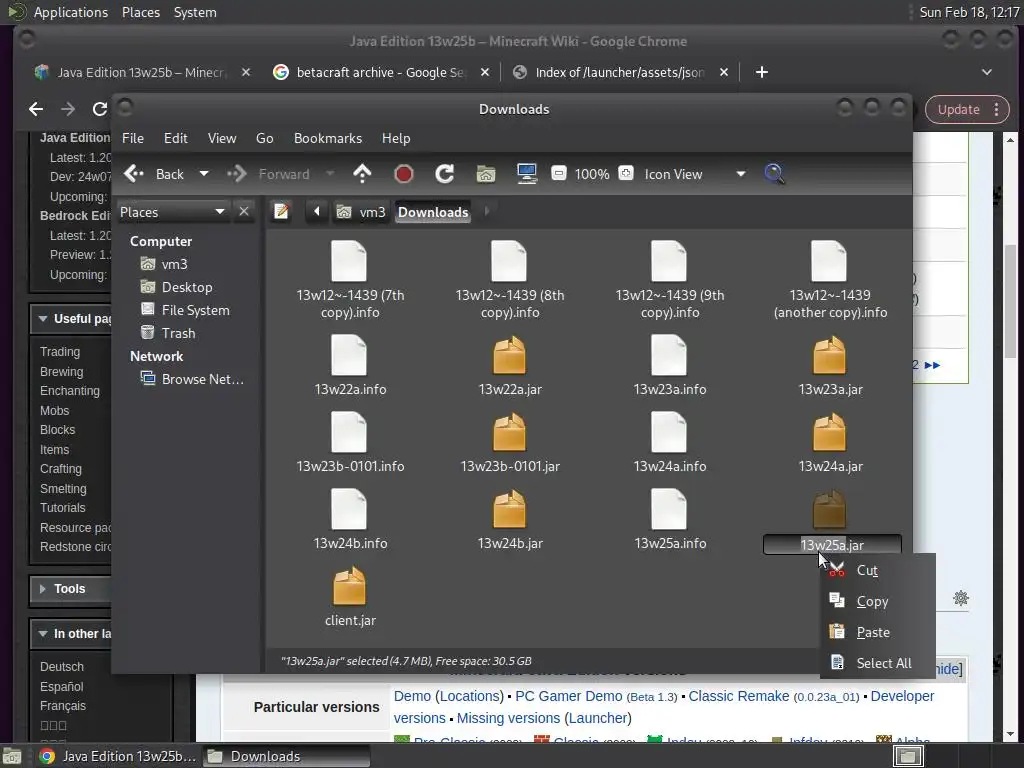Screen dimensions: 1024x768
Task: Click the Computer toolbar icon
Action: click(x=527, y=174)
